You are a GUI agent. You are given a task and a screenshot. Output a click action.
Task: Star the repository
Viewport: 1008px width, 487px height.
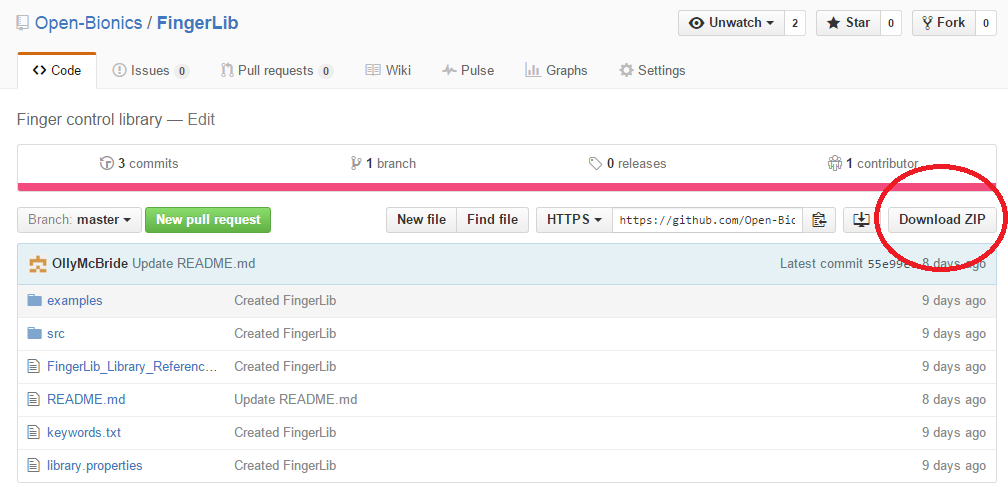coord(848,23)
